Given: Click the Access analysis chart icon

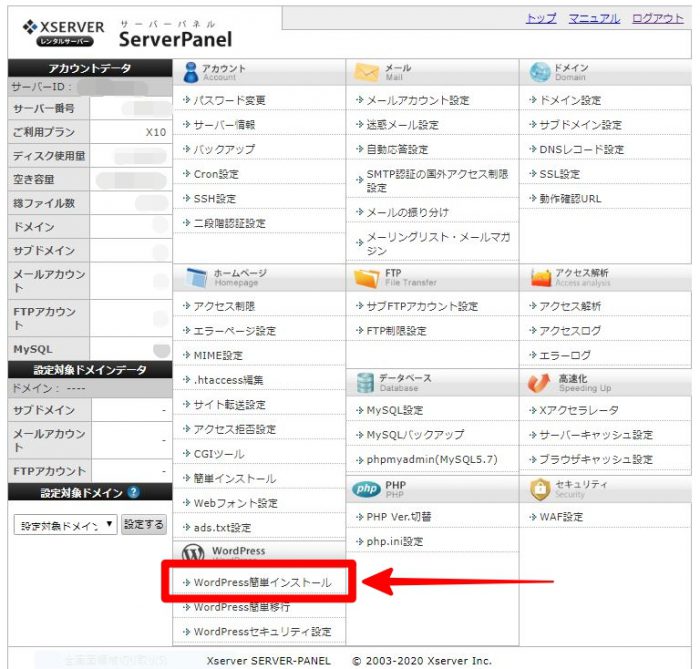Looking at the screenshot, I should [541, 278].
